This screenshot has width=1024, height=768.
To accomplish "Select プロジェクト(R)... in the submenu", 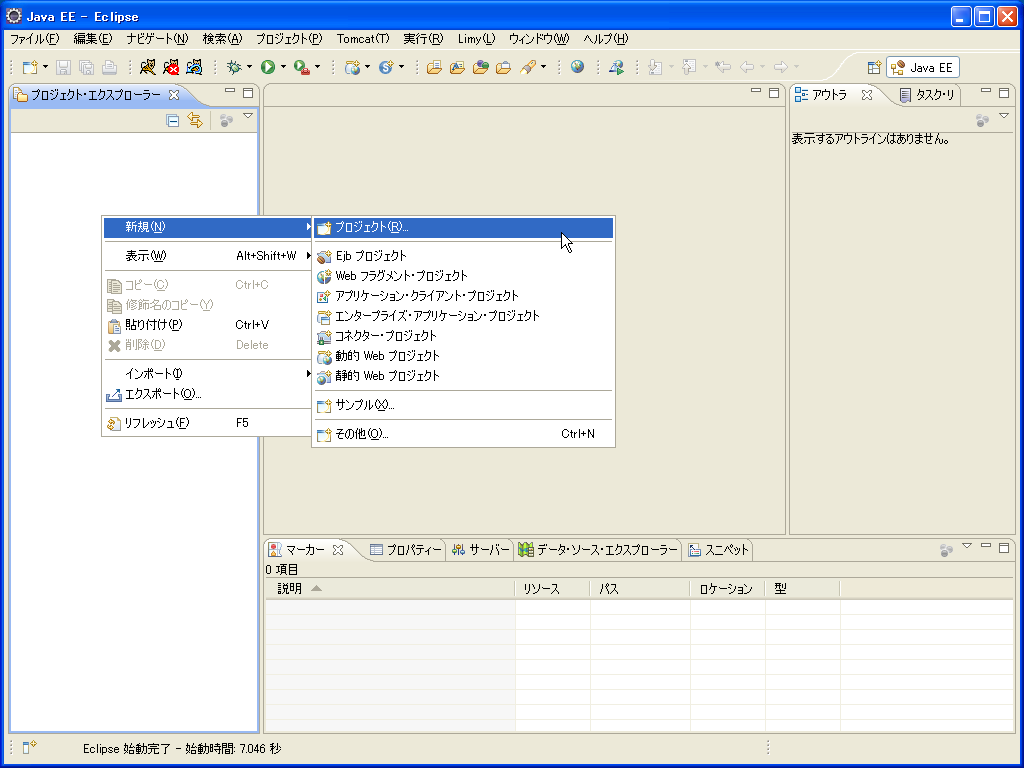I will pyautogui.click(x=463, y=227).
